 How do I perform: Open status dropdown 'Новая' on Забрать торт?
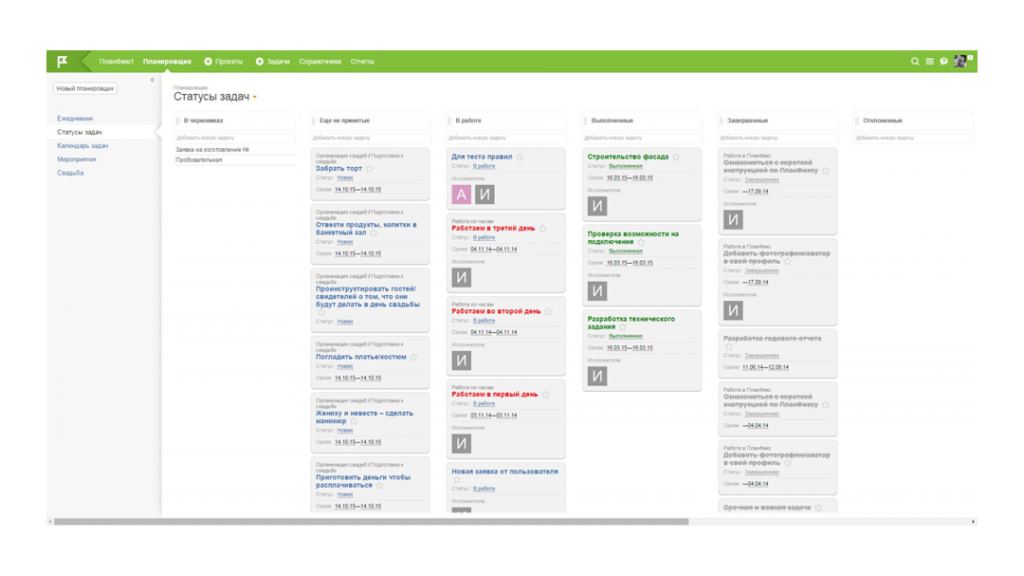[345, 178]
